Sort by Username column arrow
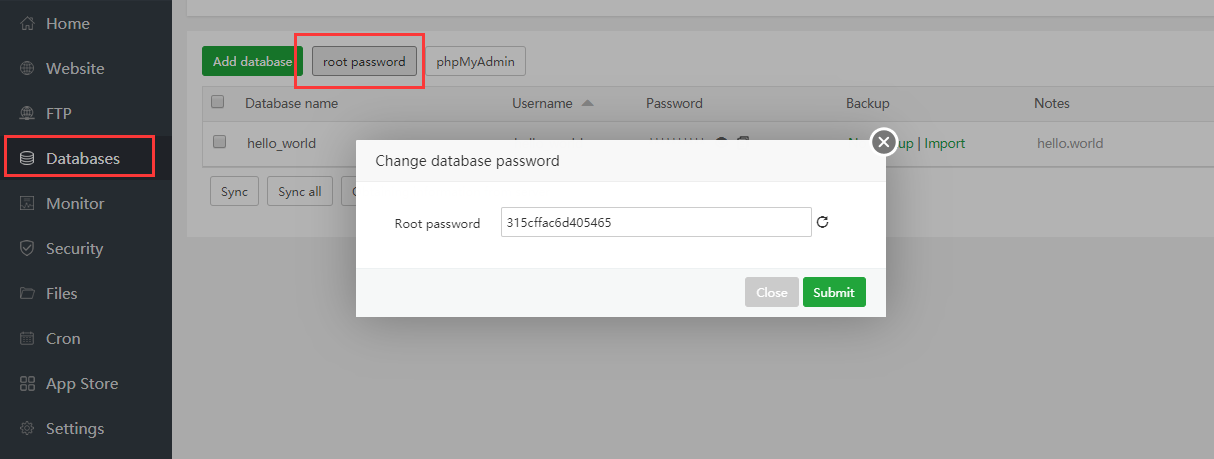Viewport: 1214px width, 459px height. point(587,103)
